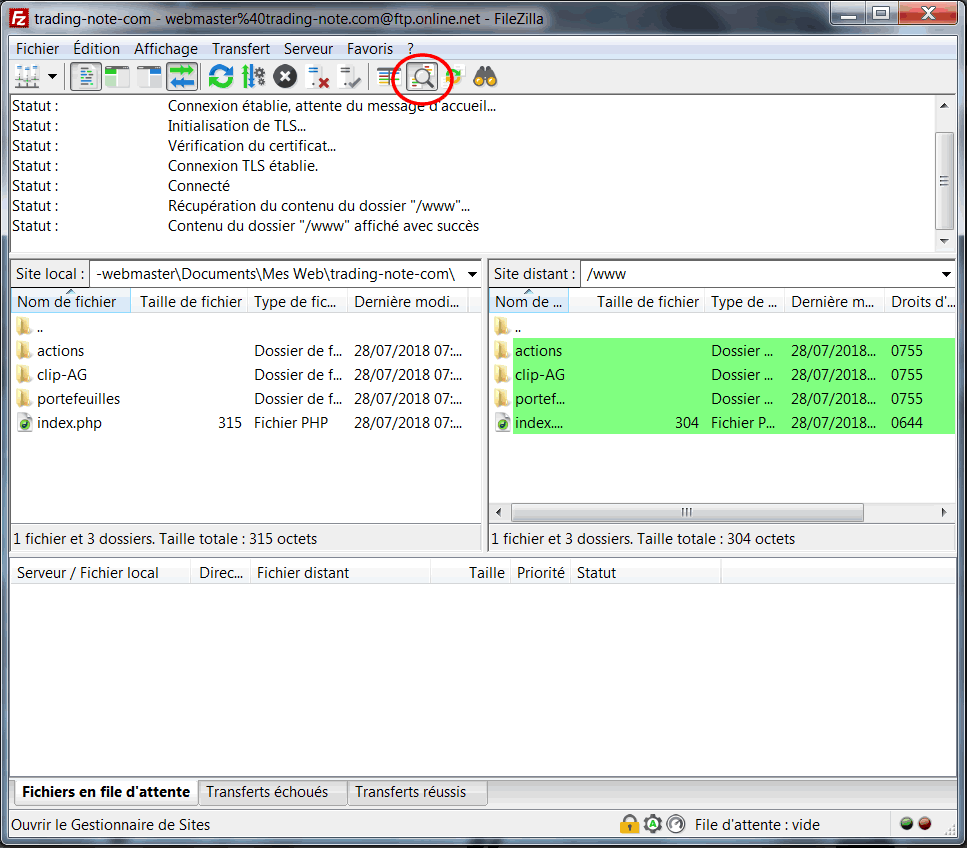The width and height of the screenshot is (967, 848).
Task: Toggle processing of the transfer queue
Action: tap(253, 77)
